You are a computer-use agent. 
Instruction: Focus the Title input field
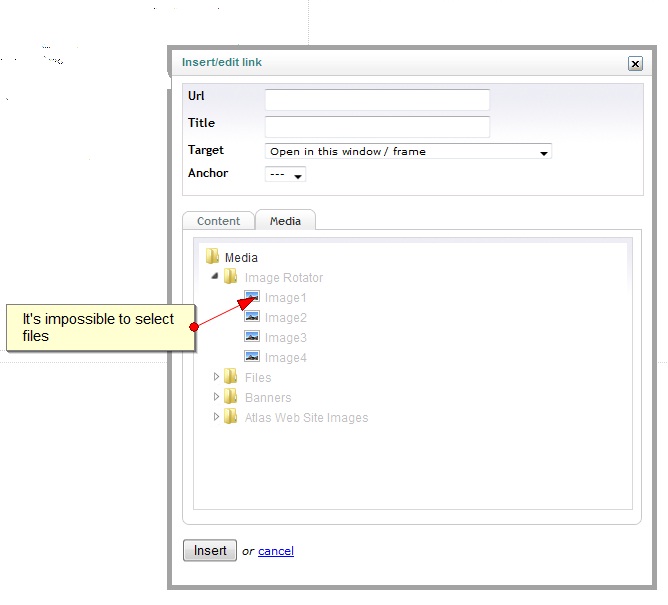pyautogui.click(x=377, y=127)
